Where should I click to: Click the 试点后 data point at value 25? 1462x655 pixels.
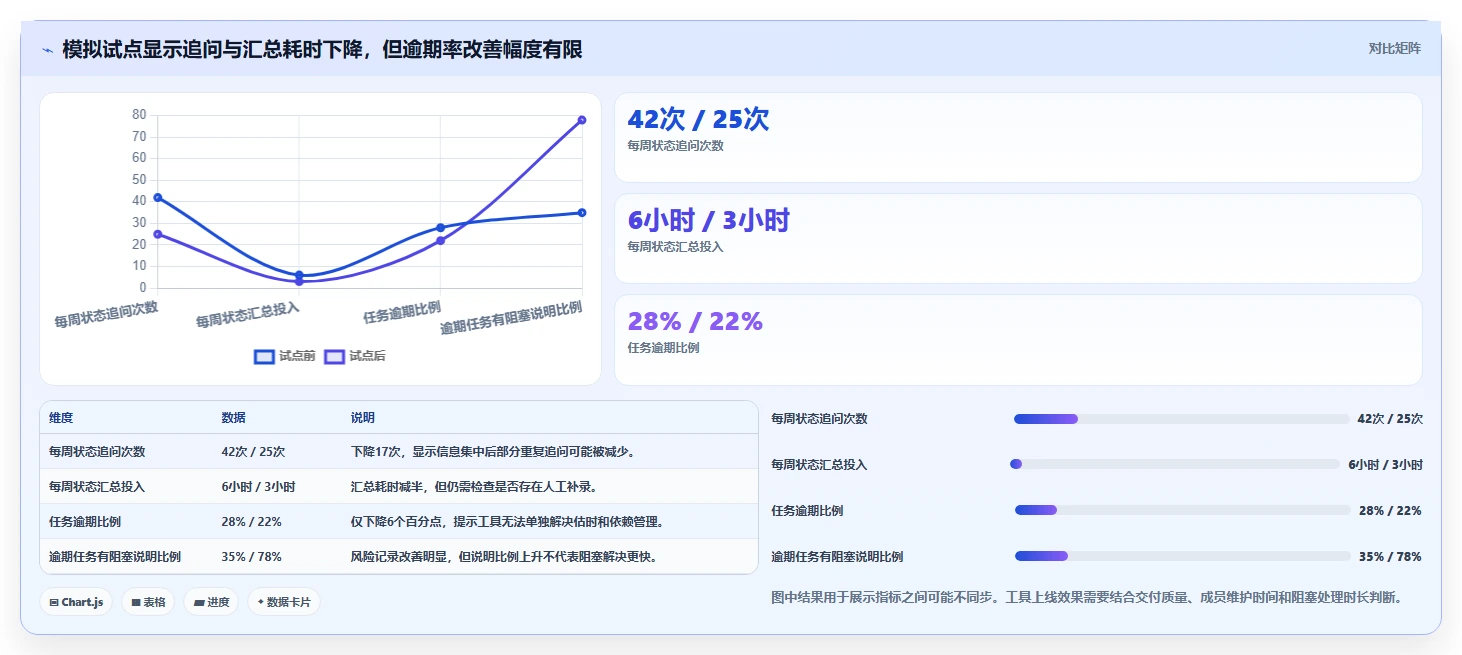157,234
